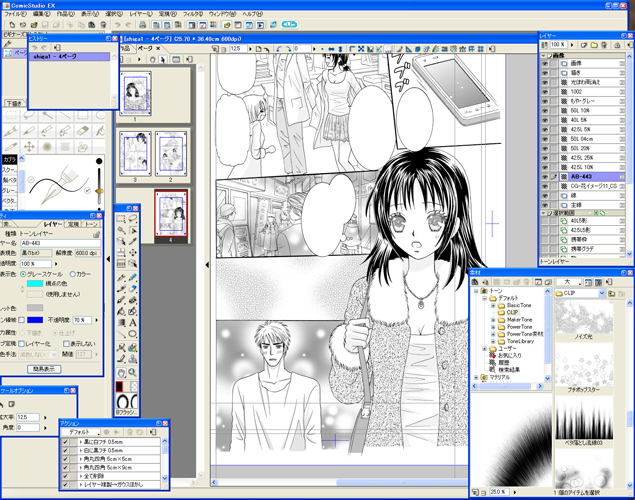Viewport: 635px width, 500px height.
Task: Select the lasso selection tool
Action: point(132,219)
